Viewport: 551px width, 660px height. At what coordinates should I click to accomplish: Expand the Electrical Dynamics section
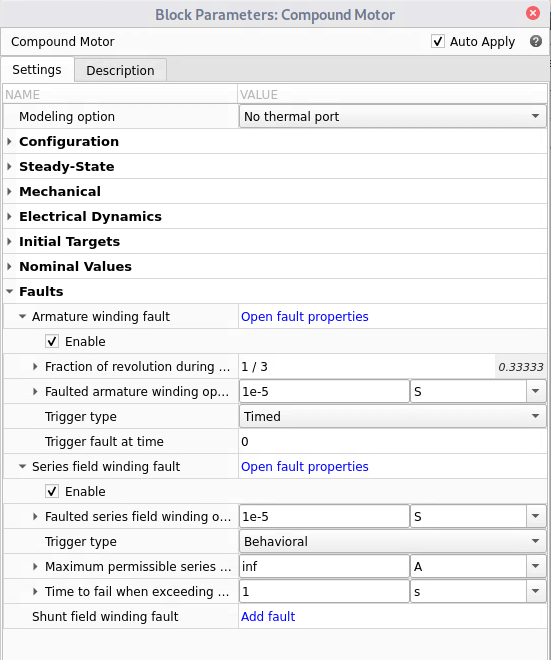tap(9, 216)
